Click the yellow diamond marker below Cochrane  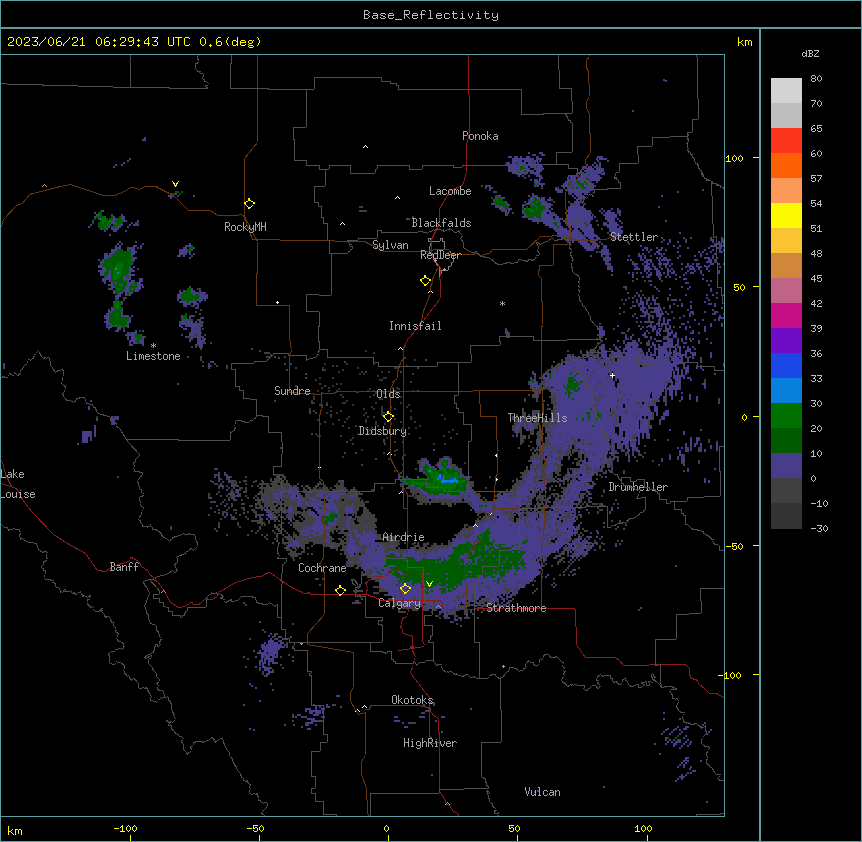(x=340, y=591)
